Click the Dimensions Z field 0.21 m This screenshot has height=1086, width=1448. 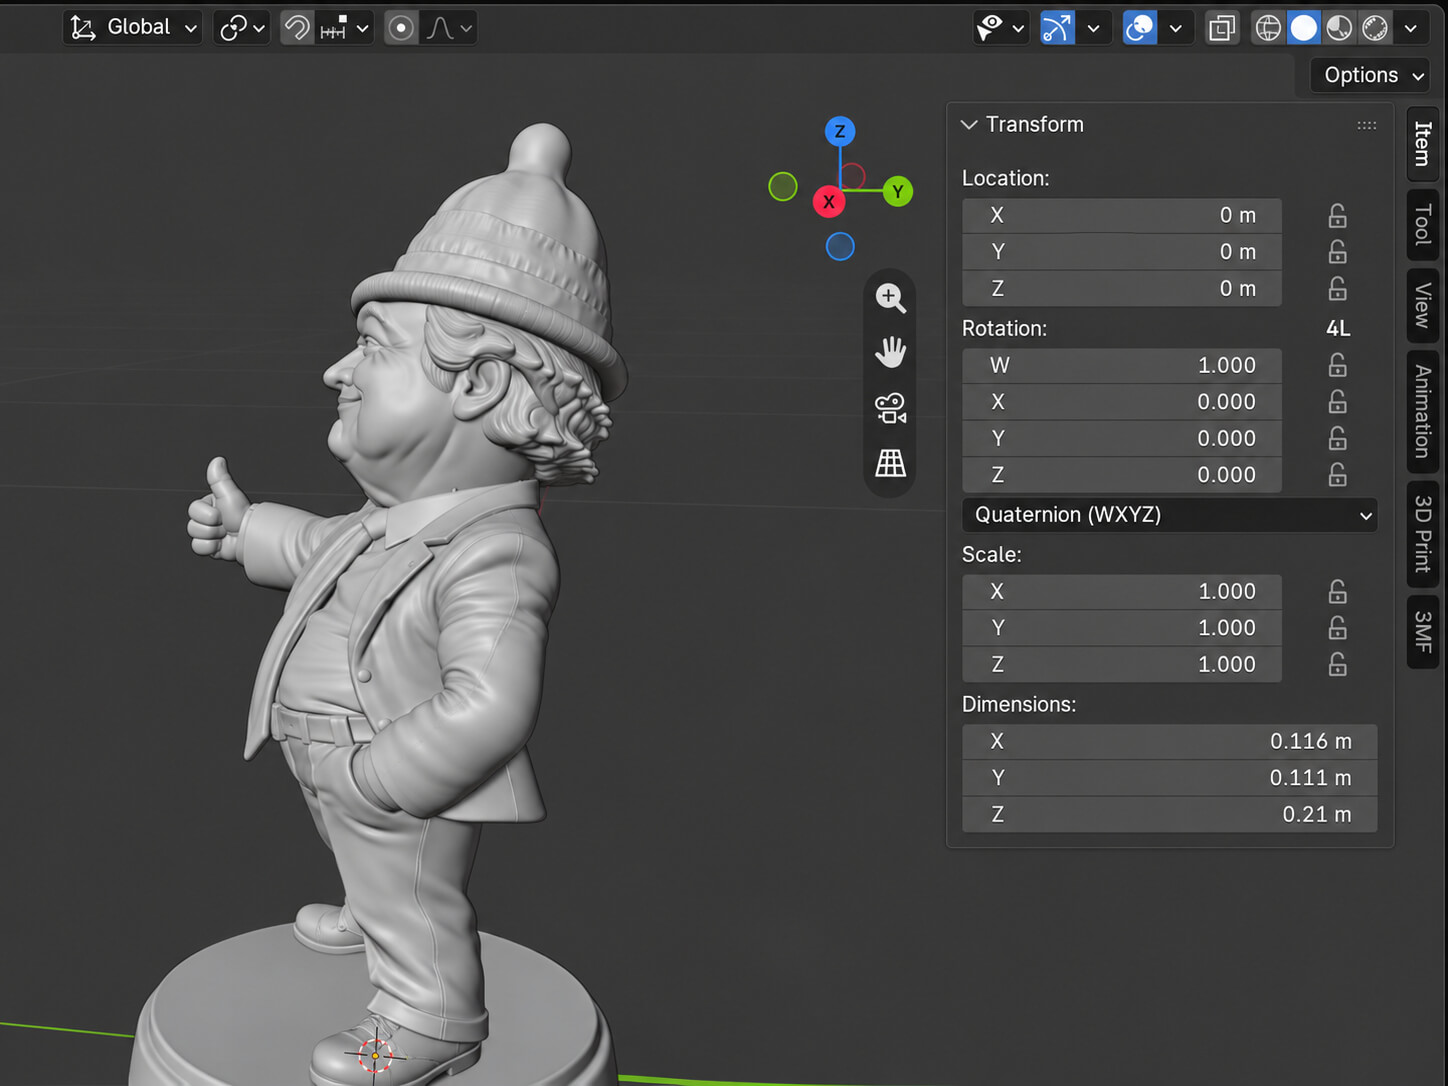[1170, 814]
